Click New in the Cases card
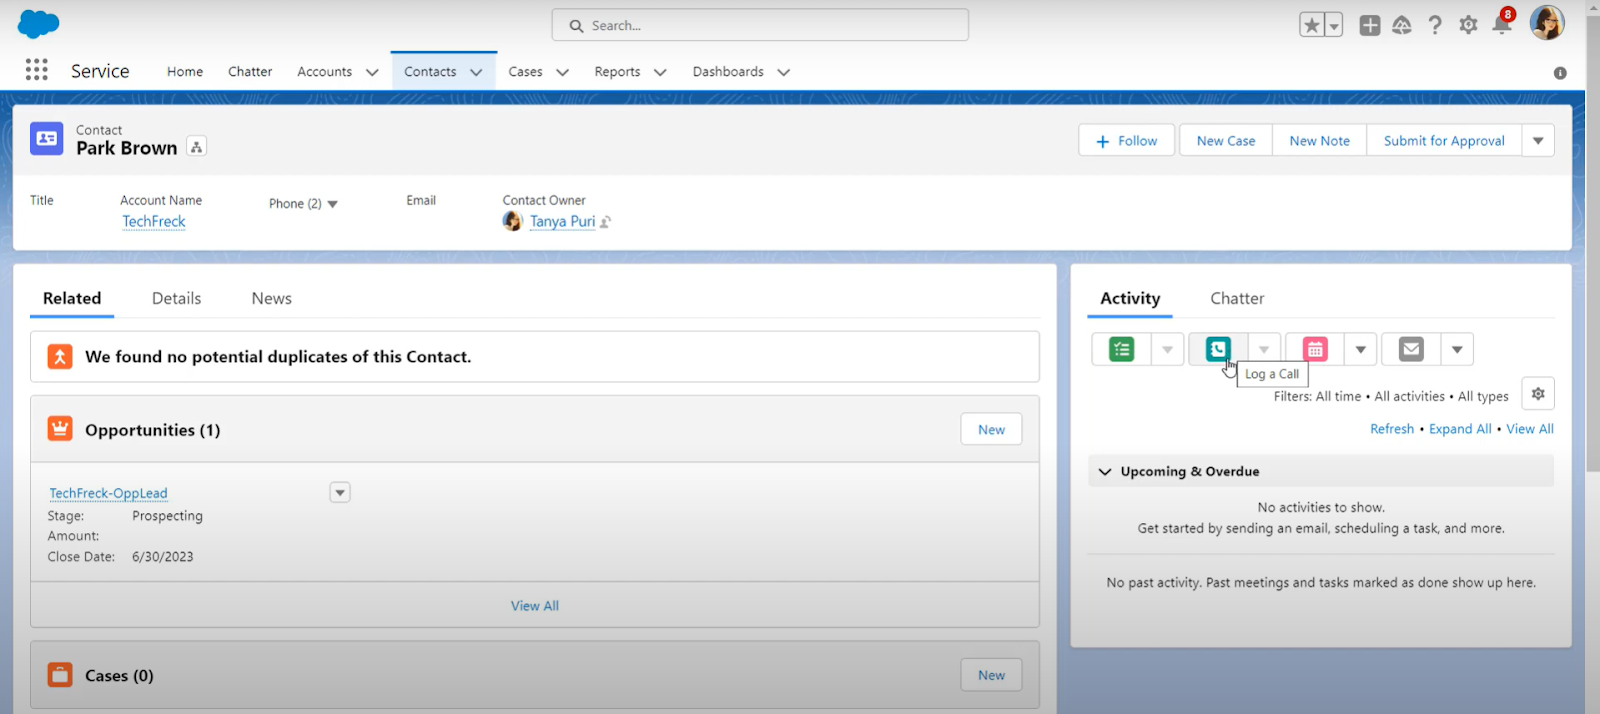Image resolution: width=1600 pixels, height=714 pixels. pyautogui.click(x=991, y=675)
